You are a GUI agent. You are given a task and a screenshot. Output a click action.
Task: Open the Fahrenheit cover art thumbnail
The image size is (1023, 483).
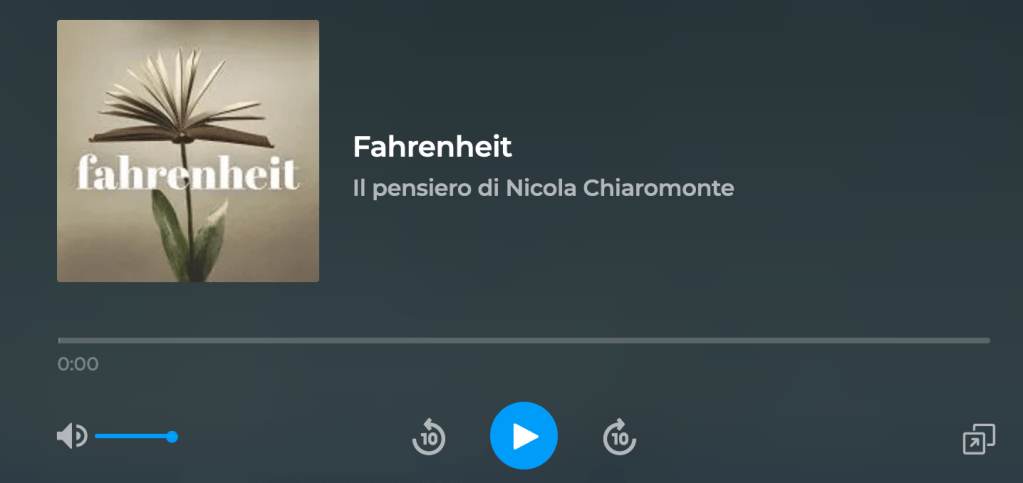click(x=188, y=151)
